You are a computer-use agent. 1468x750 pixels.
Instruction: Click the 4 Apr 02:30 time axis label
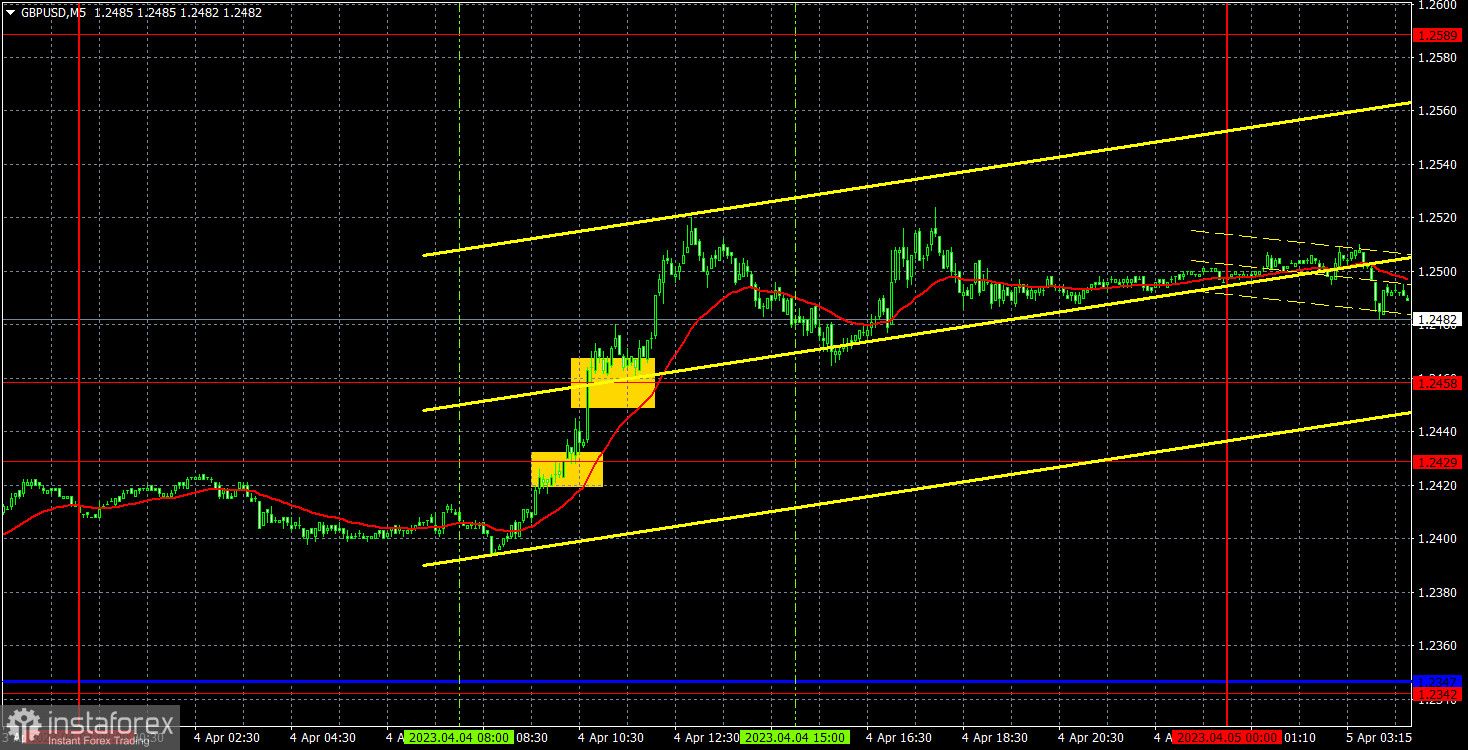coord(227,737)
